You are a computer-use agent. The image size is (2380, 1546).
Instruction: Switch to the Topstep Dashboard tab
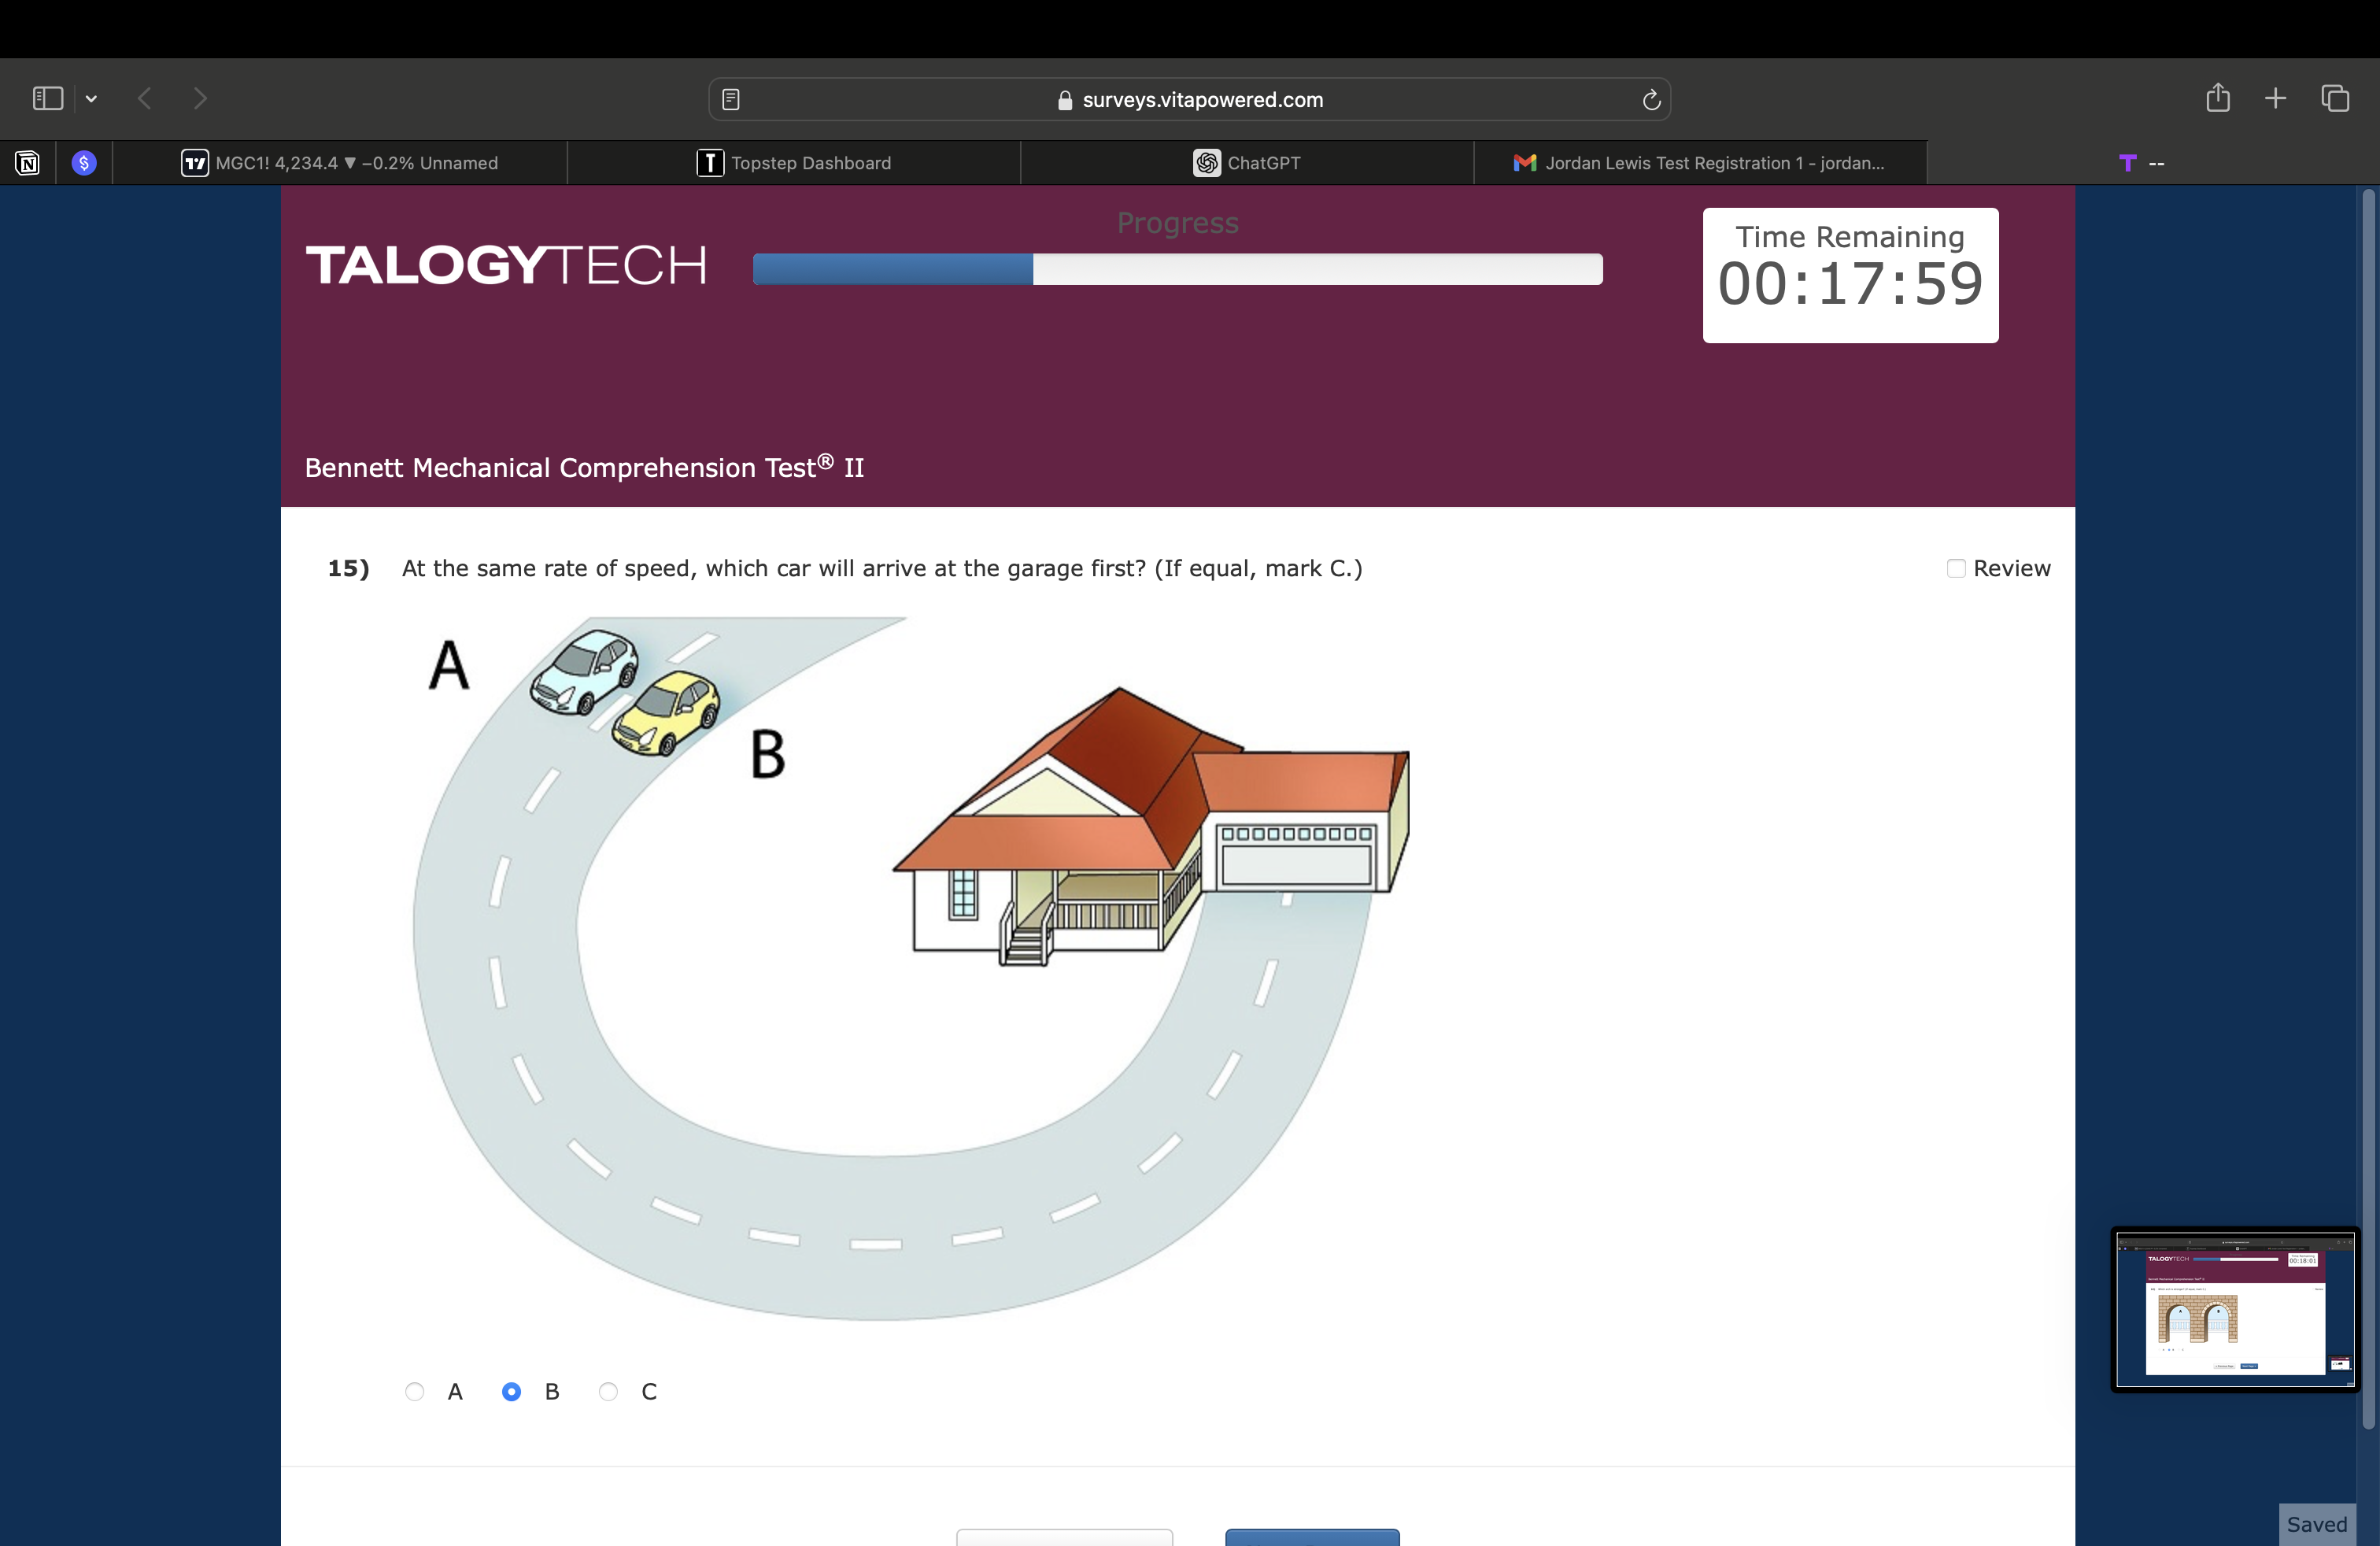(x=793, y=163)
